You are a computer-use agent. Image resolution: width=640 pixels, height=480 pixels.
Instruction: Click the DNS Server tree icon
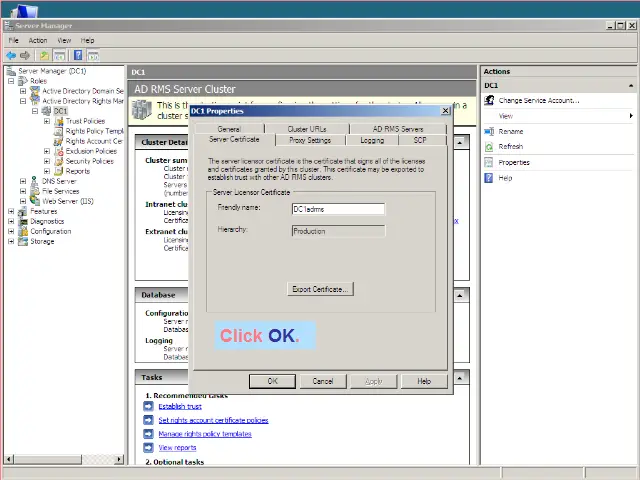35,181
